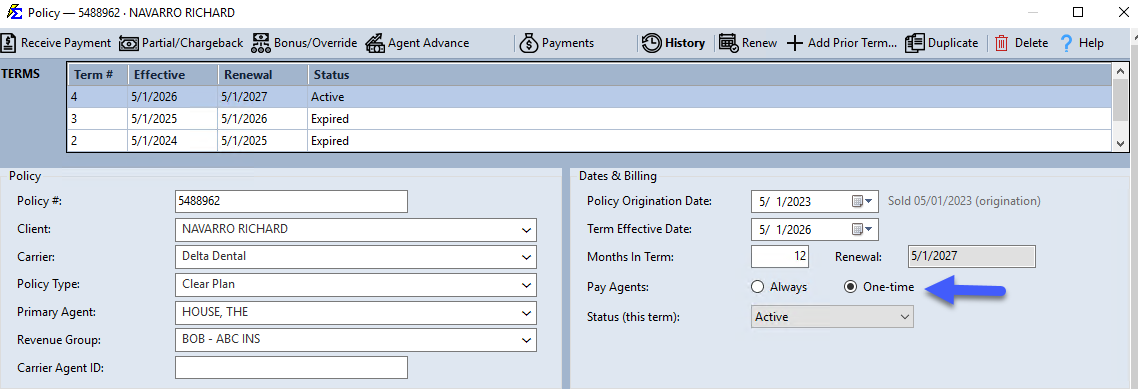Select term 3 row in terms list
Image resolution: width=1138 pixels, height=389 pixels.
pos(589,119)
